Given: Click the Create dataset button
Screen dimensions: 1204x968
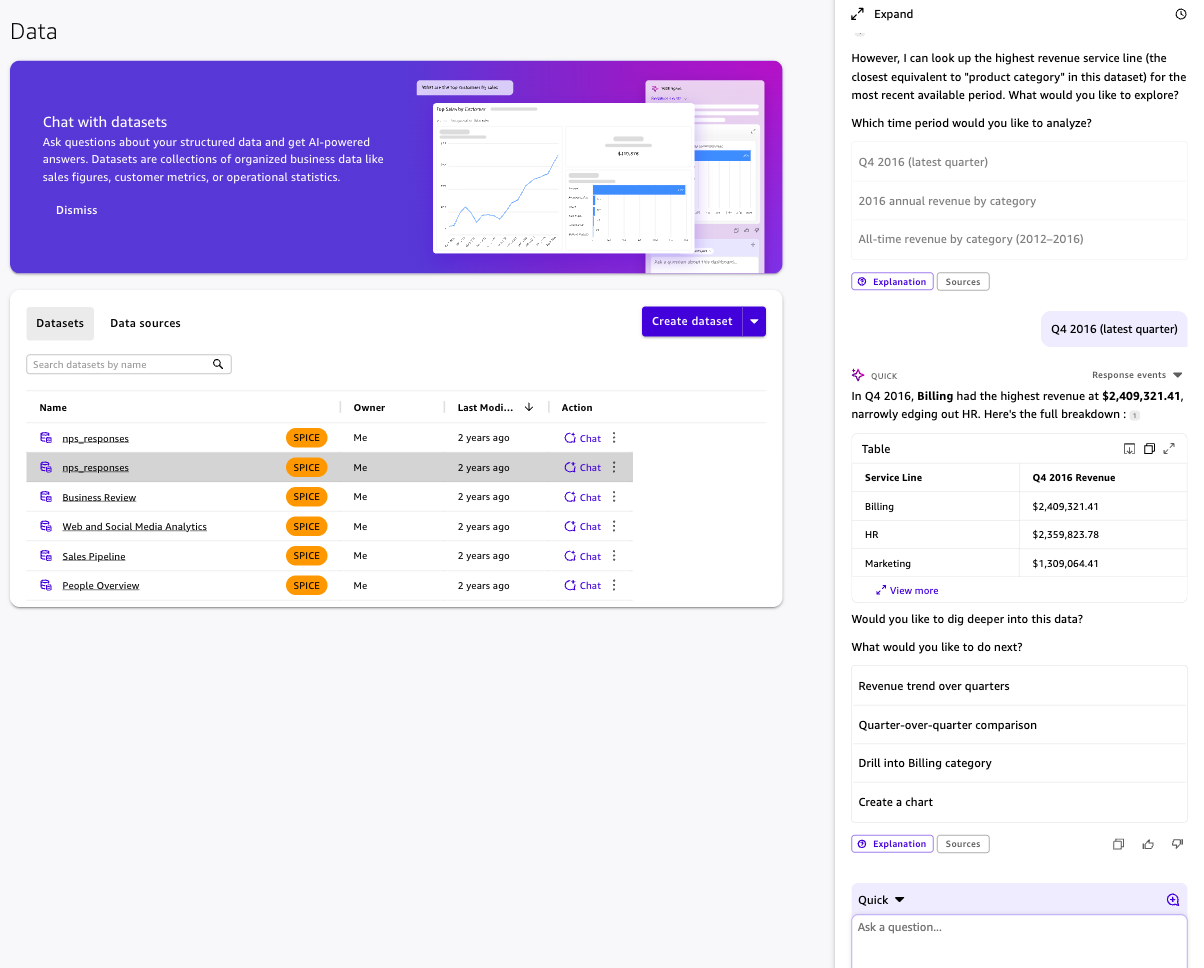Looking at the screenshot, I should coord(692,321).
